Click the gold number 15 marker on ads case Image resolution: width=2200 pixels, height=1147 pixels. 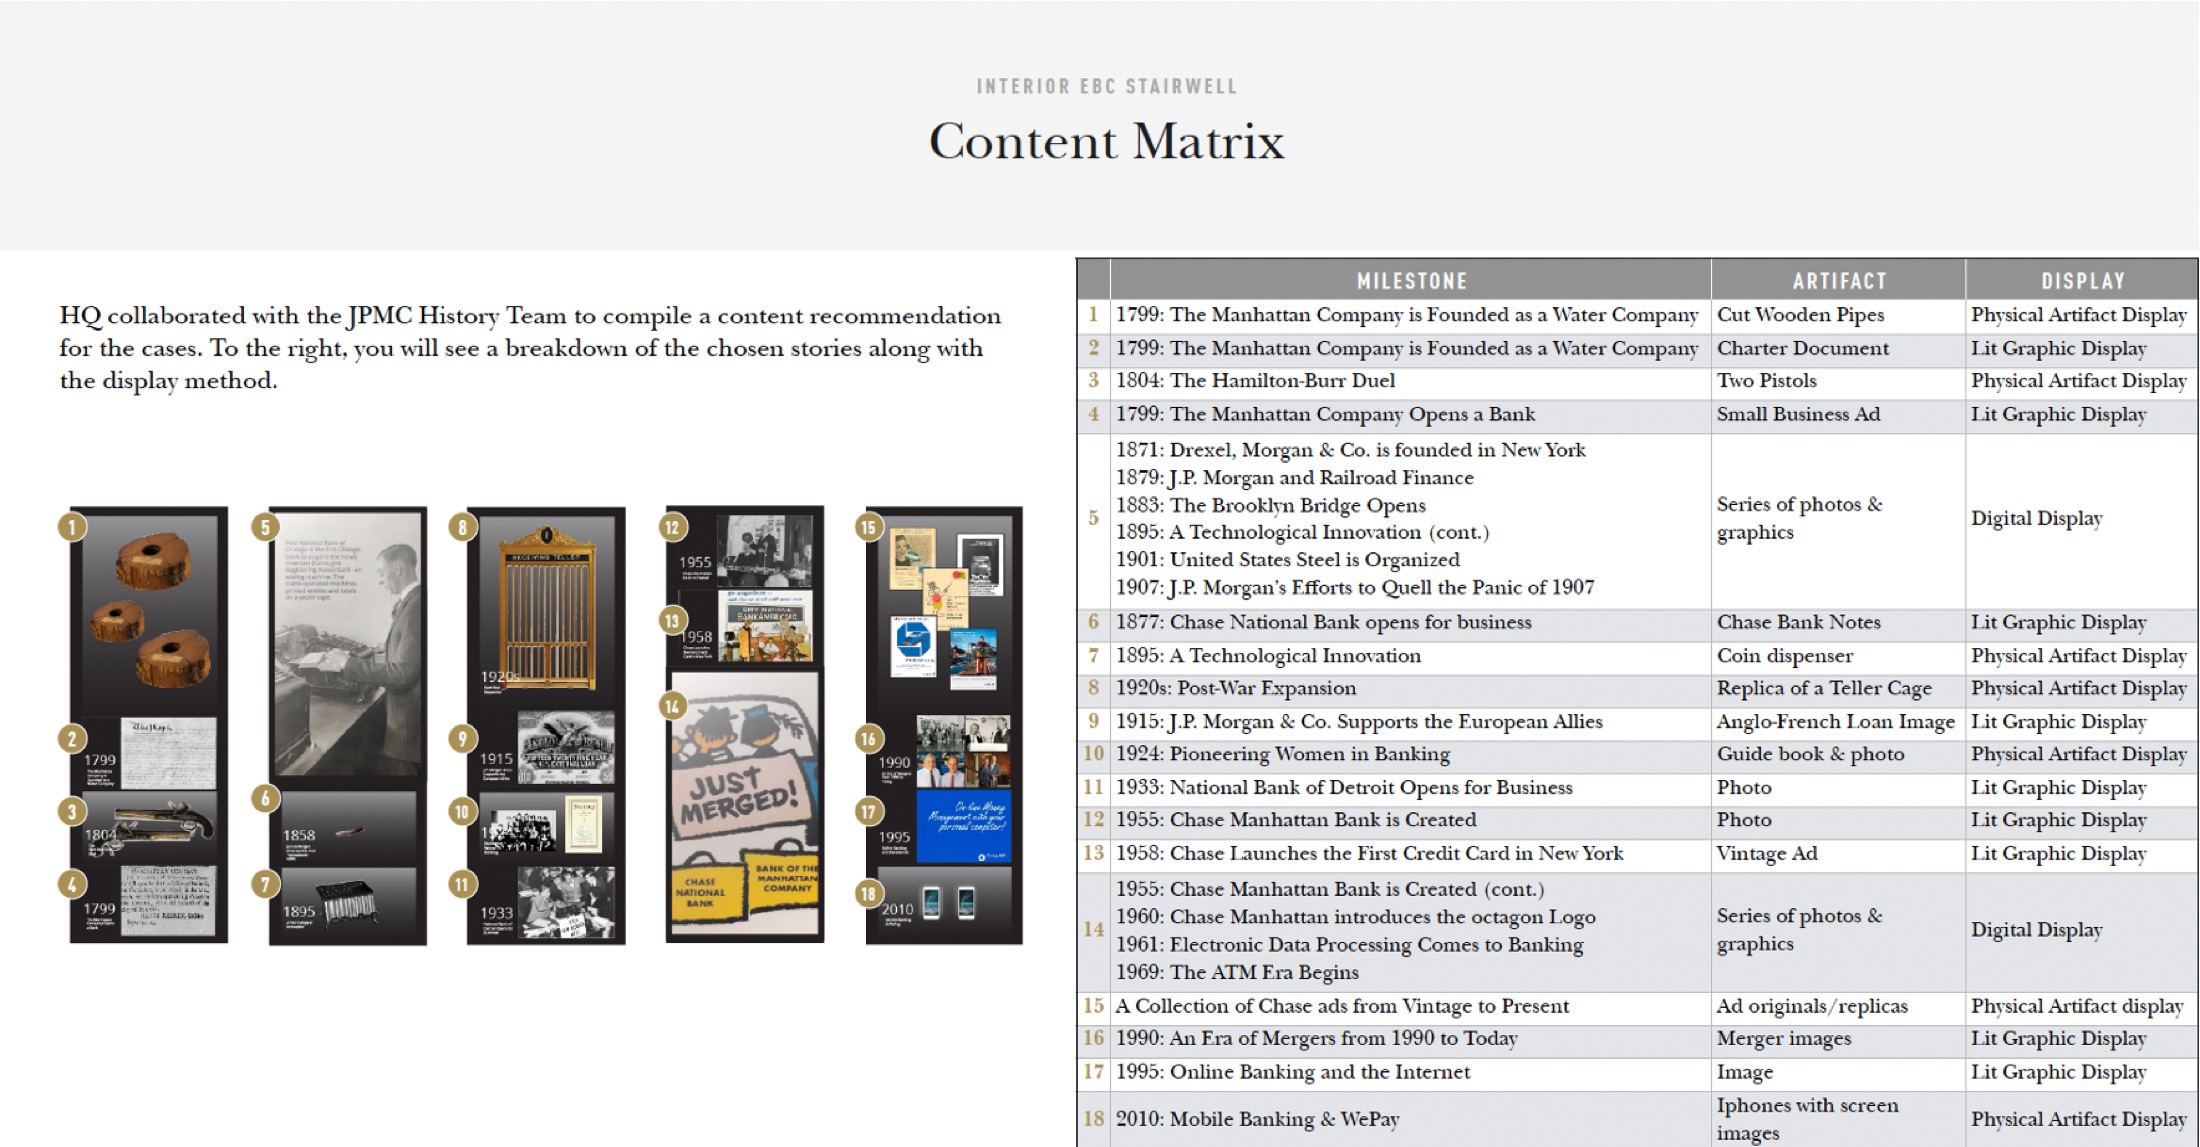pos(868,527)
